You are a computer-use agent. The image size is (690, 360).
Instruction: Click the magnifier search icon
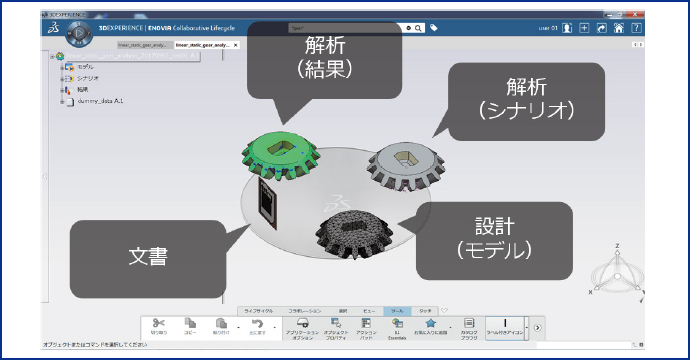(418, 28)
